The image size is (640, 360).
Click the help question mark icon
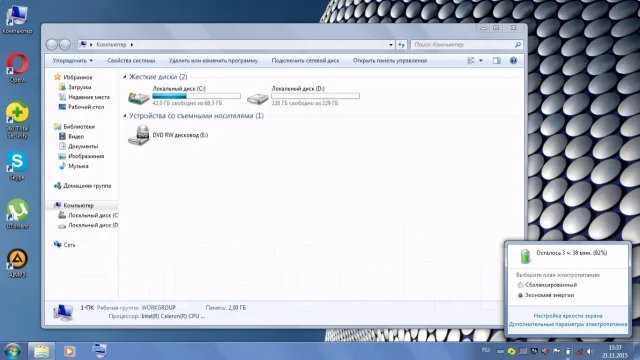[513, 60]
